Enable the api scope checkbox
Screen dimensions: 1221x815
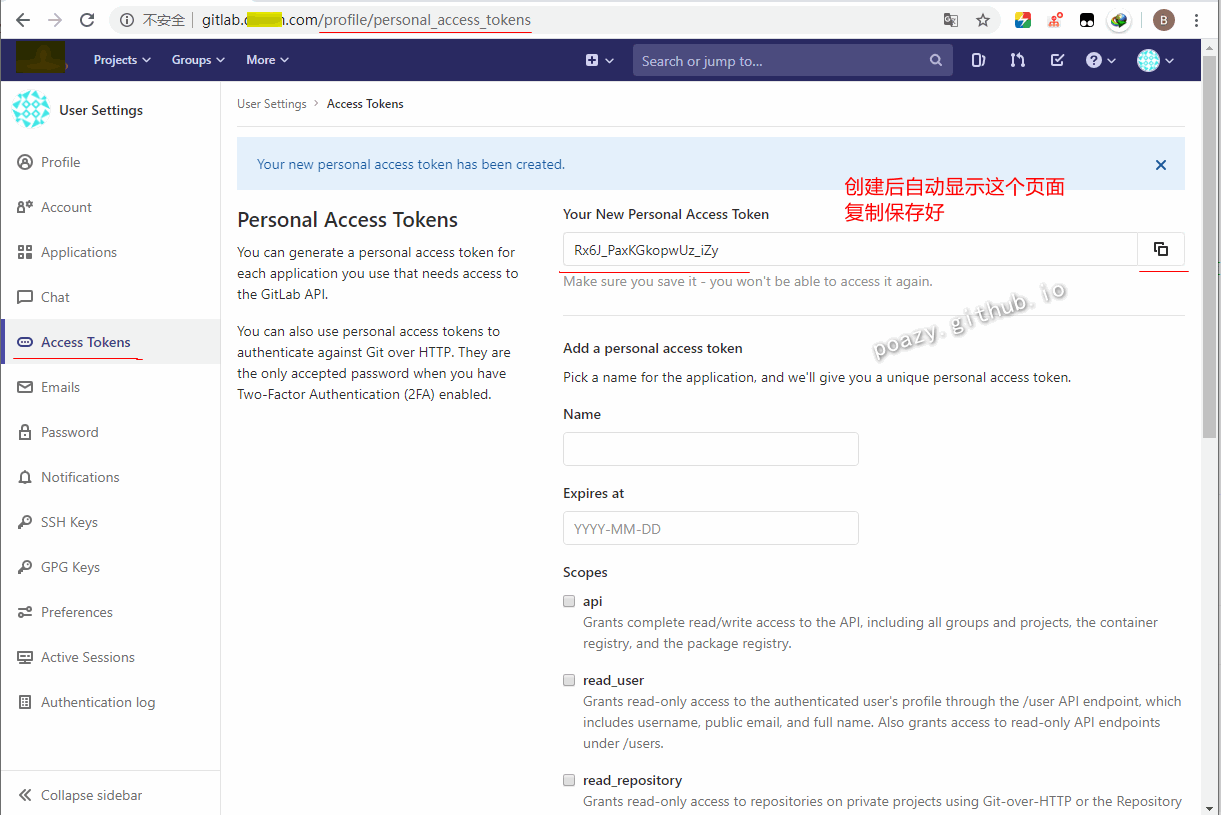pos(568,601)
